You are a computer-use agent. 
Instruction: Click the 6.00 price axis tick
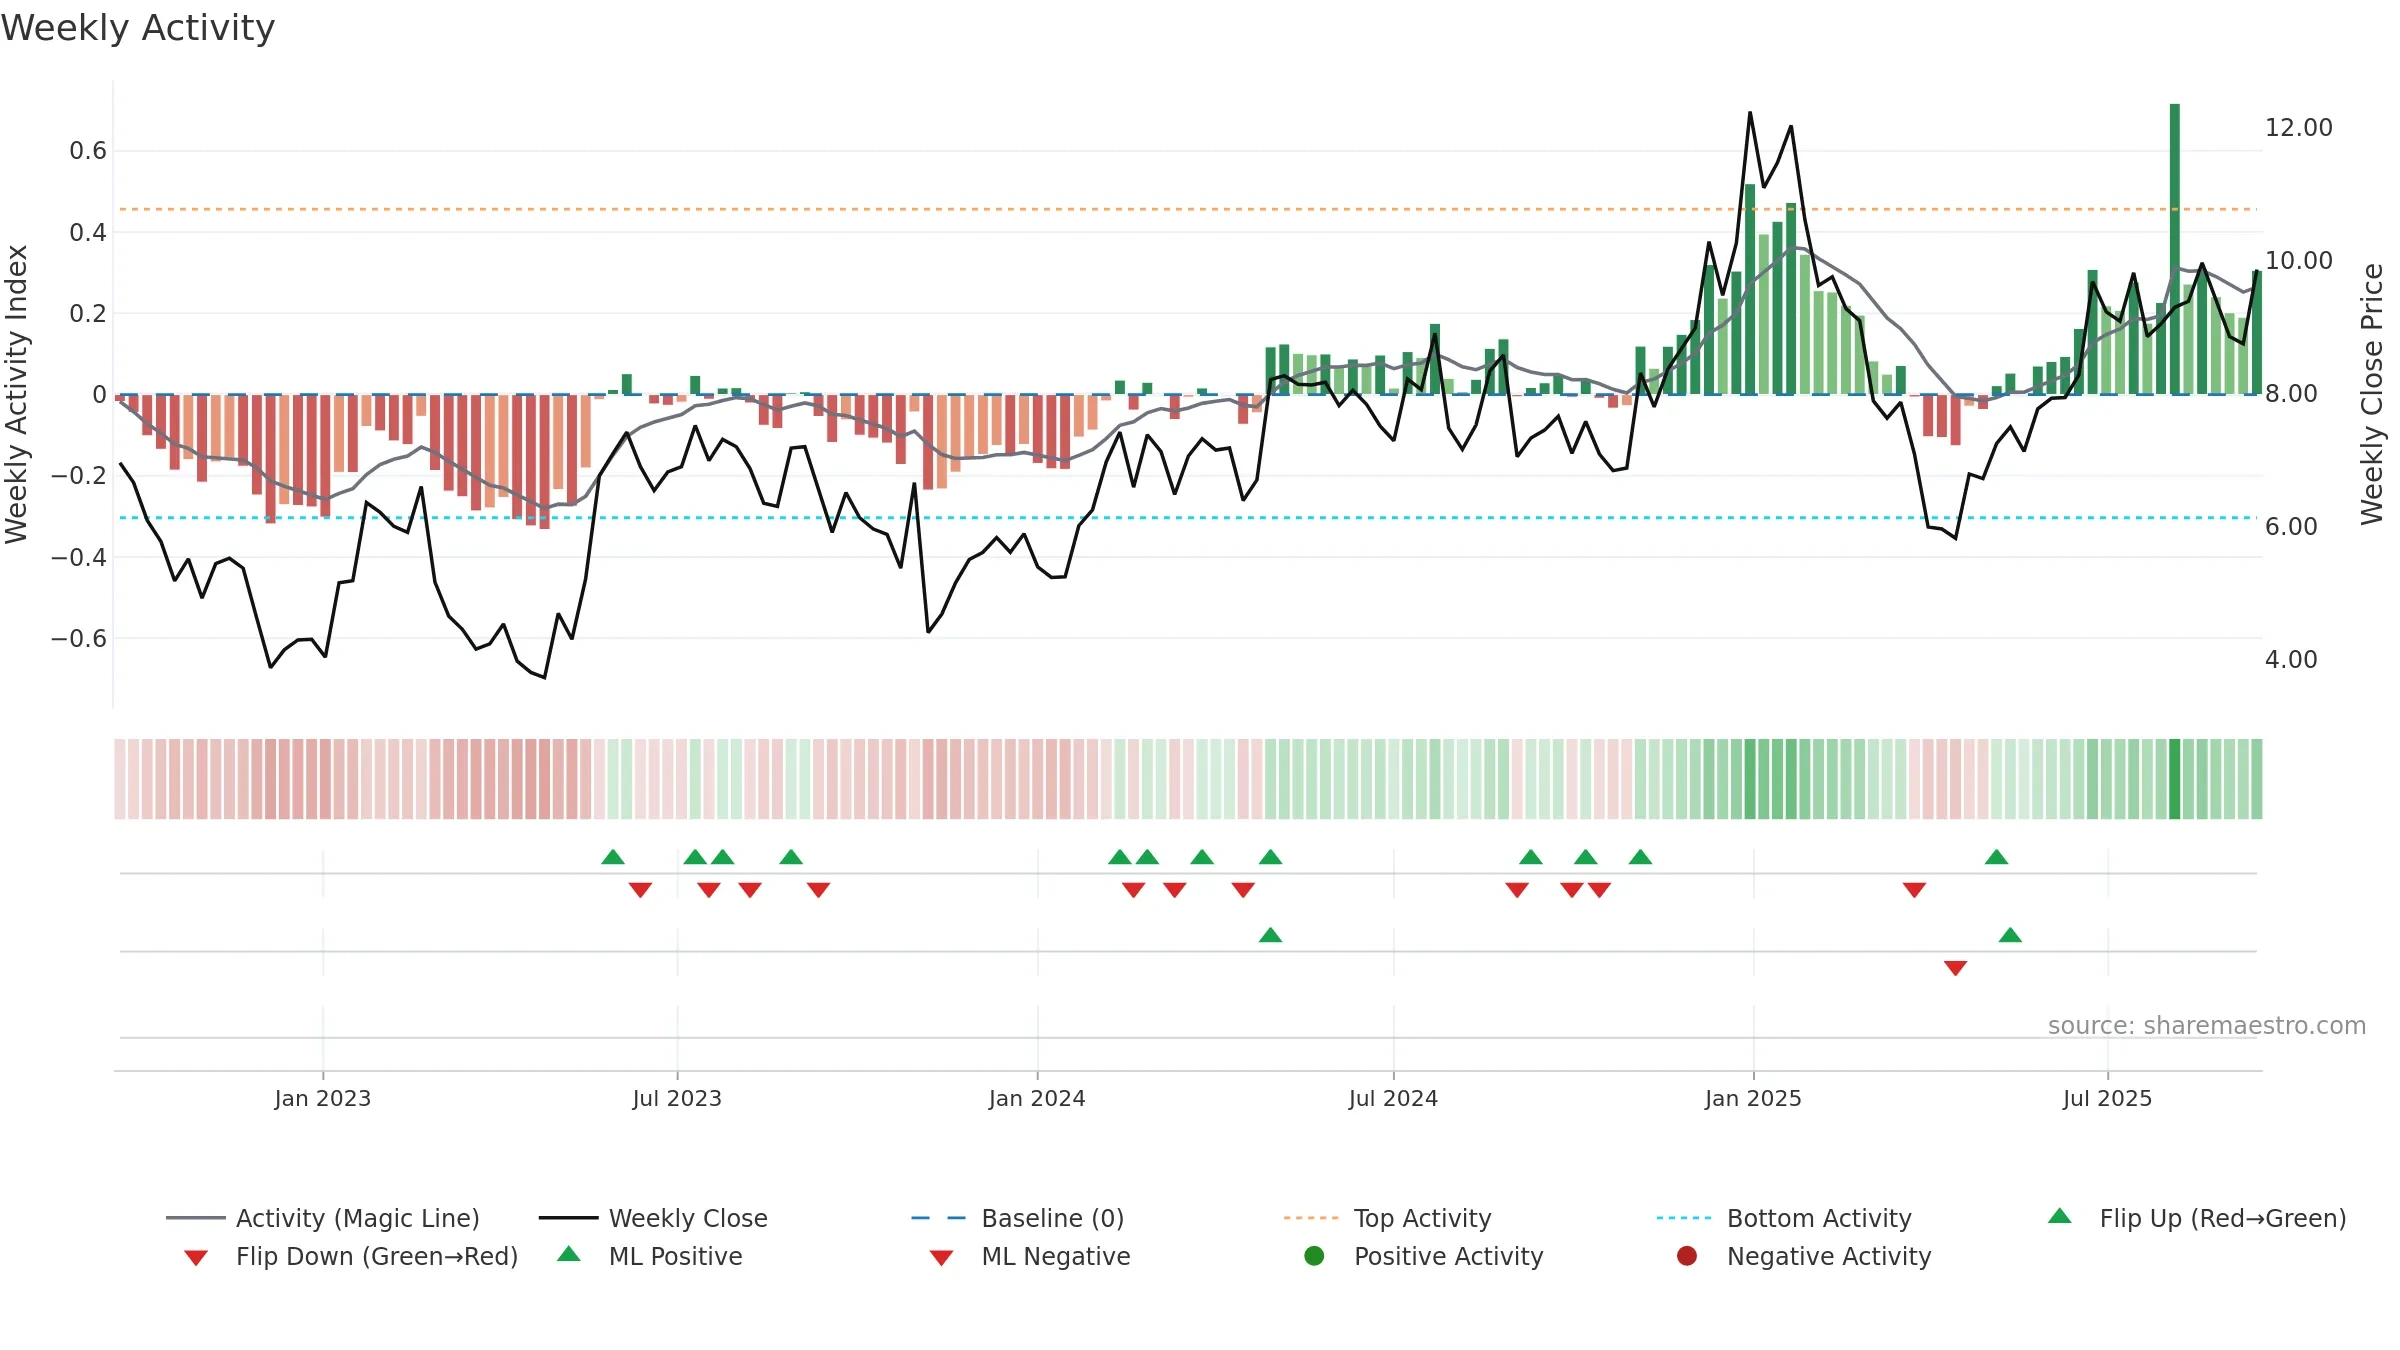point(2291,527)
